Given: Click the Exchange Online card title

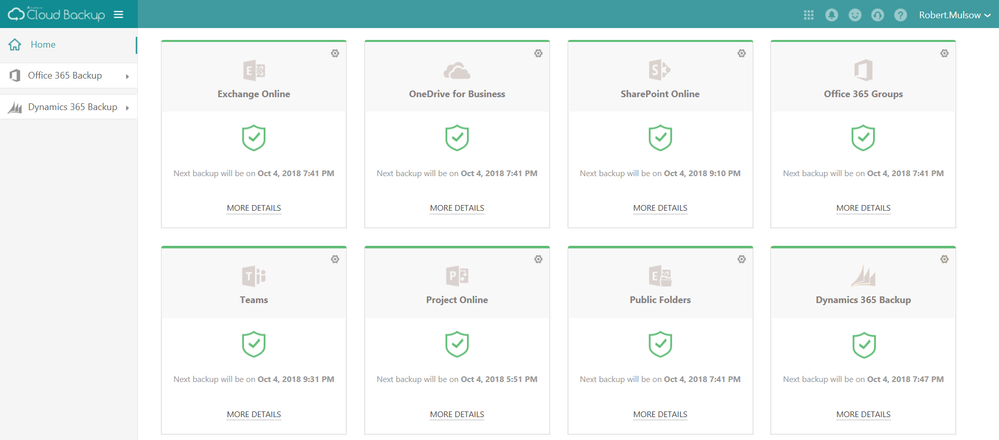Looking at the screenshot, I should click(254, 94).
